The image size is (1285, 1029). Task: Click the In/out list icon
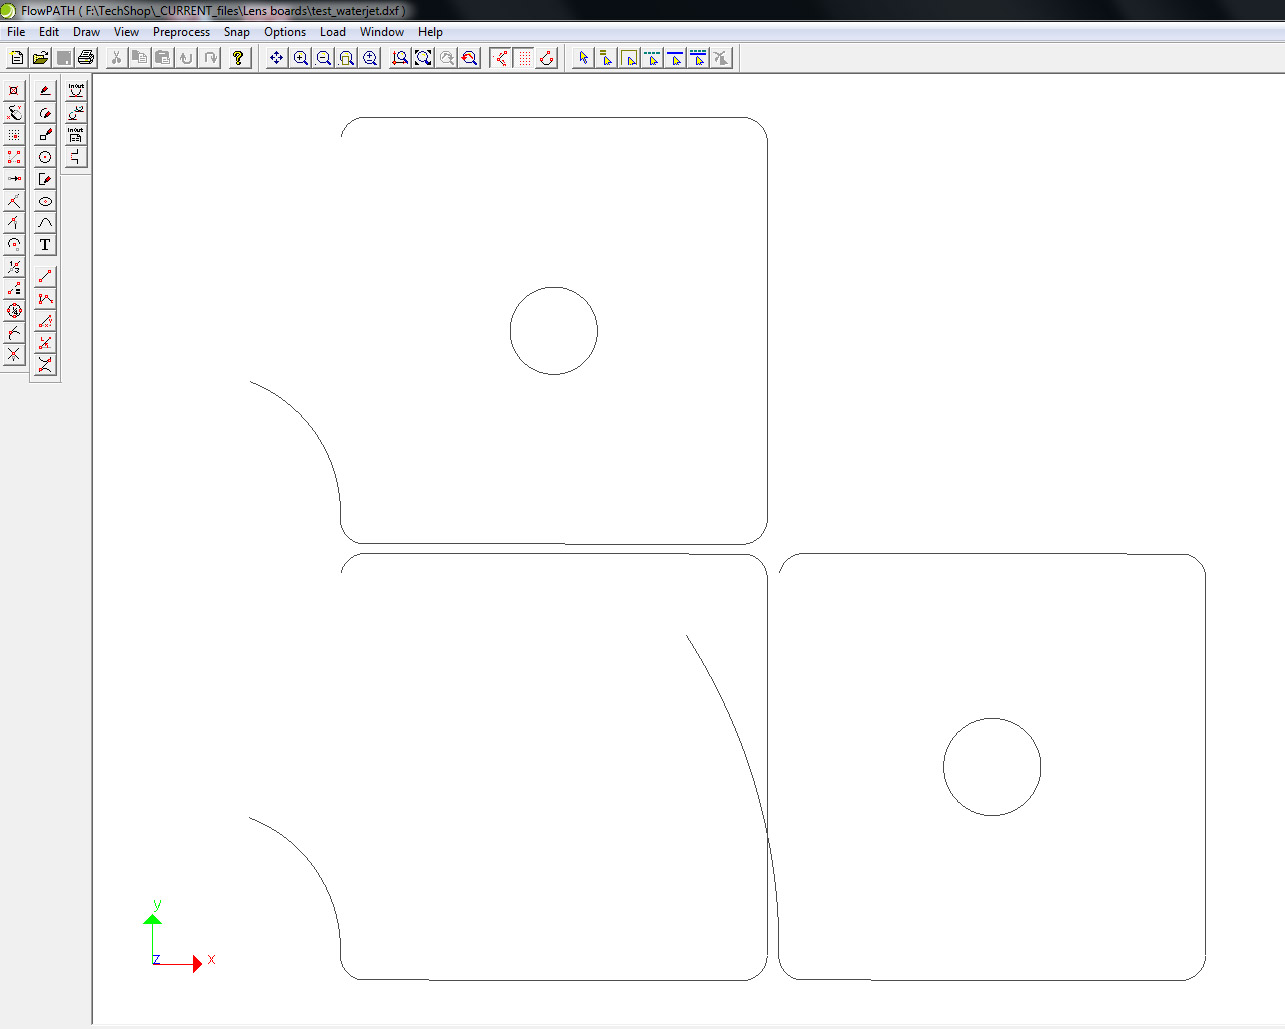76,134
